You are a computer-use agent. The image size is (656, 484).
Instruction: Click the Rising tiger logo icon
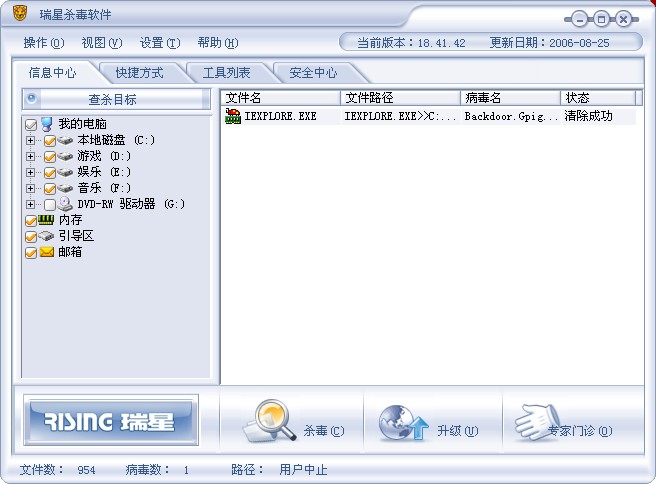click(x=19, y=13)
